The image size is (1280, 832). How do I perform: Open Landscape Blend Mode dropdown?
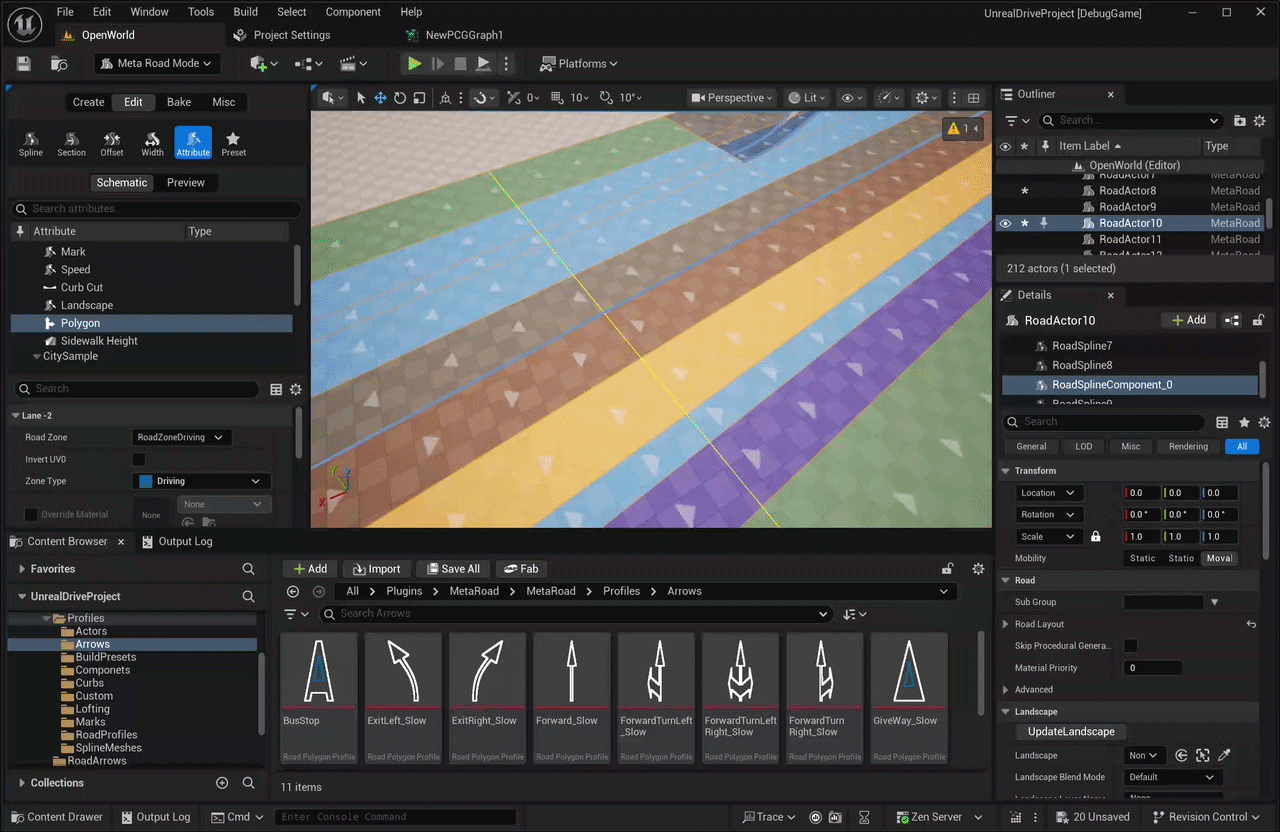pos(1171,777)
